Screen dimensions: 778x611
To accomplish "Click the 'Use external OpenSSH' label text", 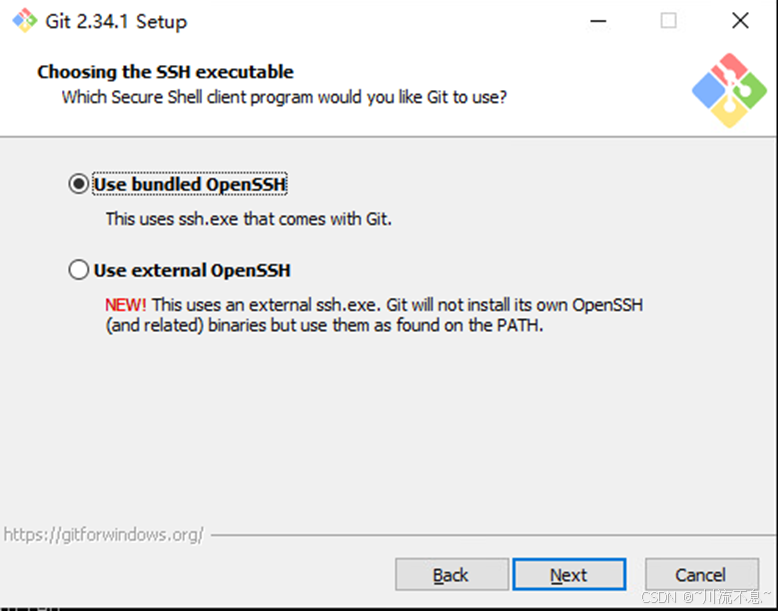I will 192,271.
